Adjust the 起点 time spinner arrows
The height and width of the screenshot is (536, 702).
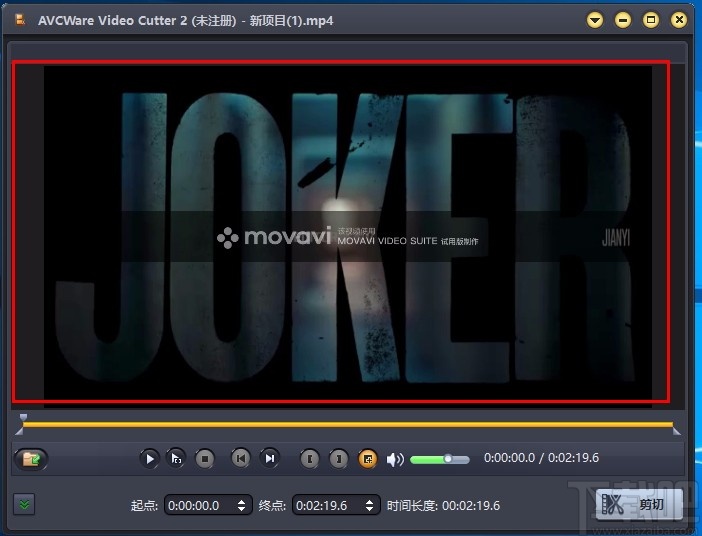[241, 506]
